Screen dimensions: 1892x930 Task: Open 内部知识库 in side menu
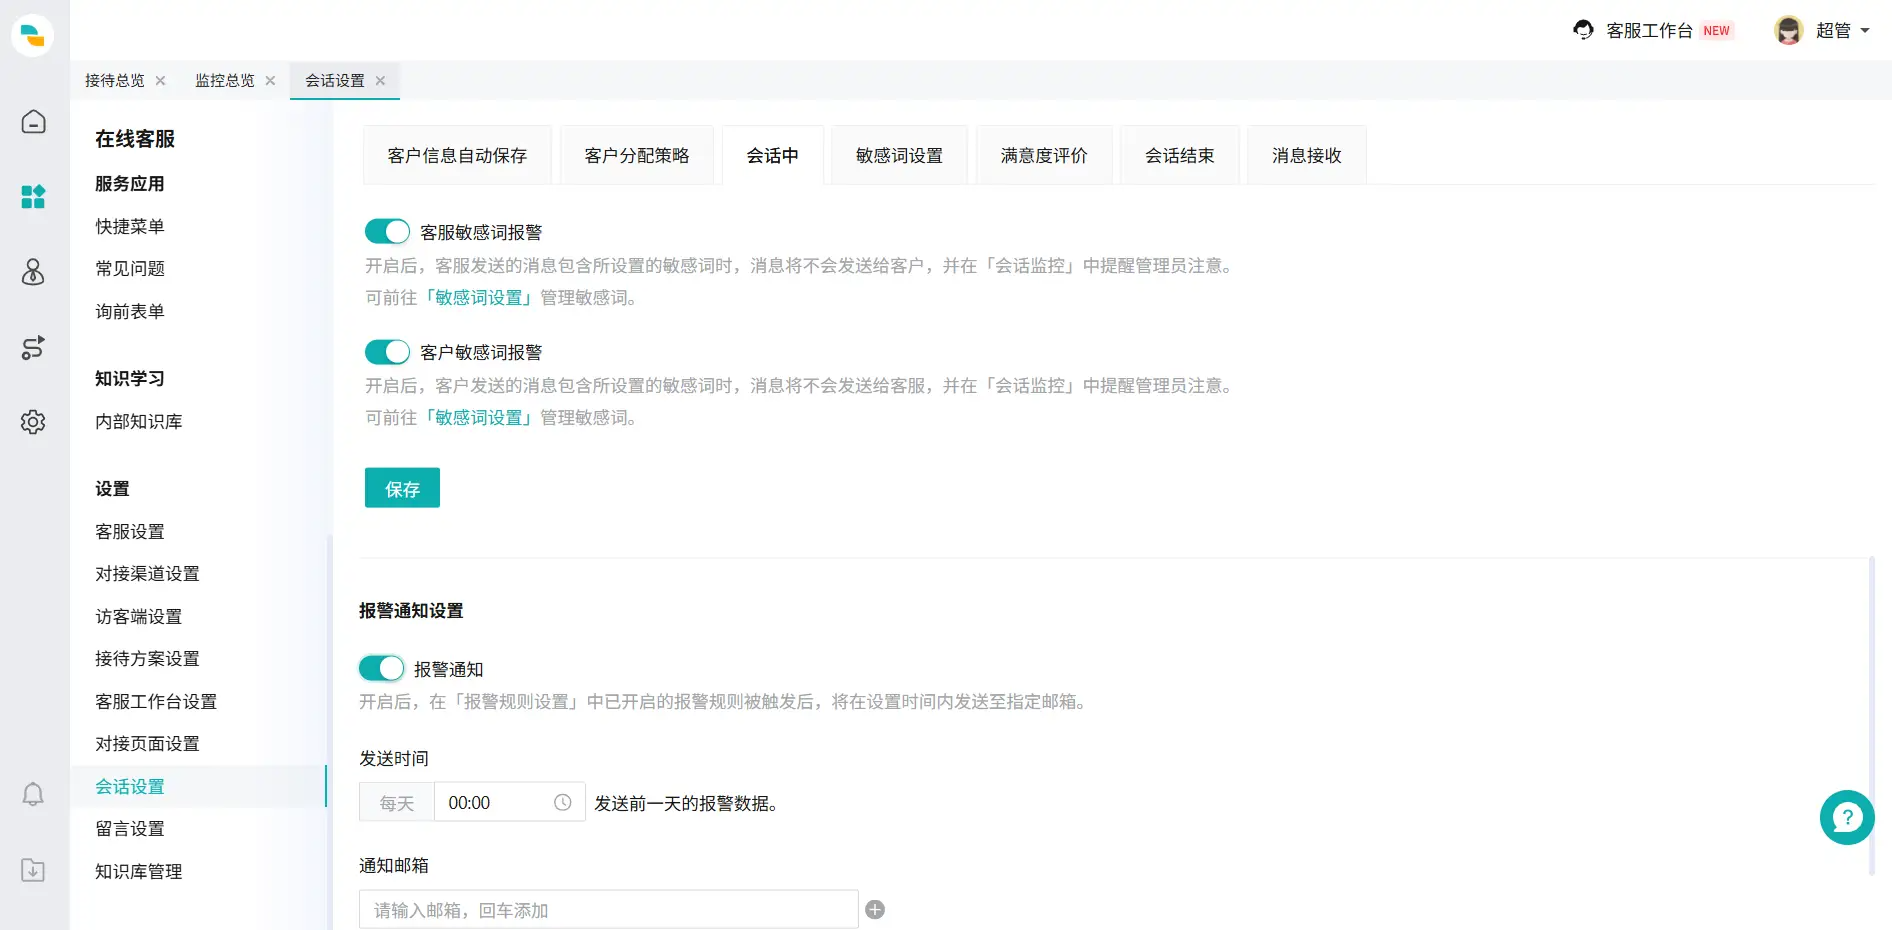pos(139,421)
